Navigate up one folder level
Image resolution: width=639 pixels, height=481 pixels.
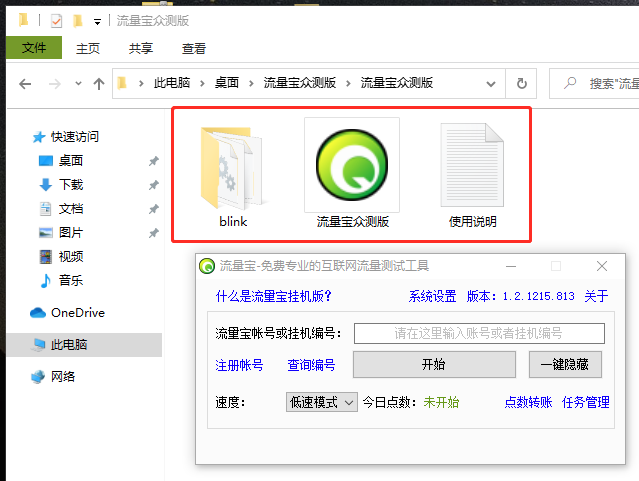(x=99, y=84)
